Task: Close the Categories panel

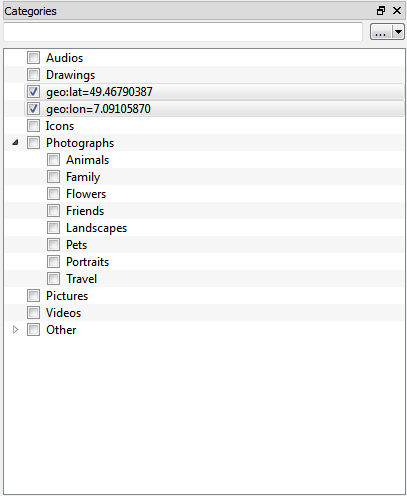Action: 397,11
